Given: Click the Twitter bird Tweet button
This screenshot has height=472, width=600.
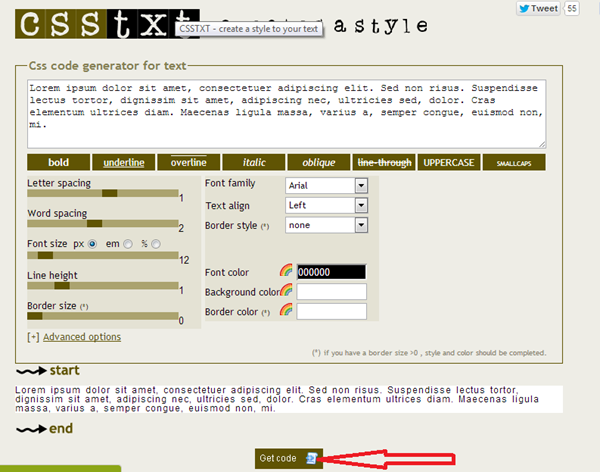Looking at the screenshot, I should (538, 8).
